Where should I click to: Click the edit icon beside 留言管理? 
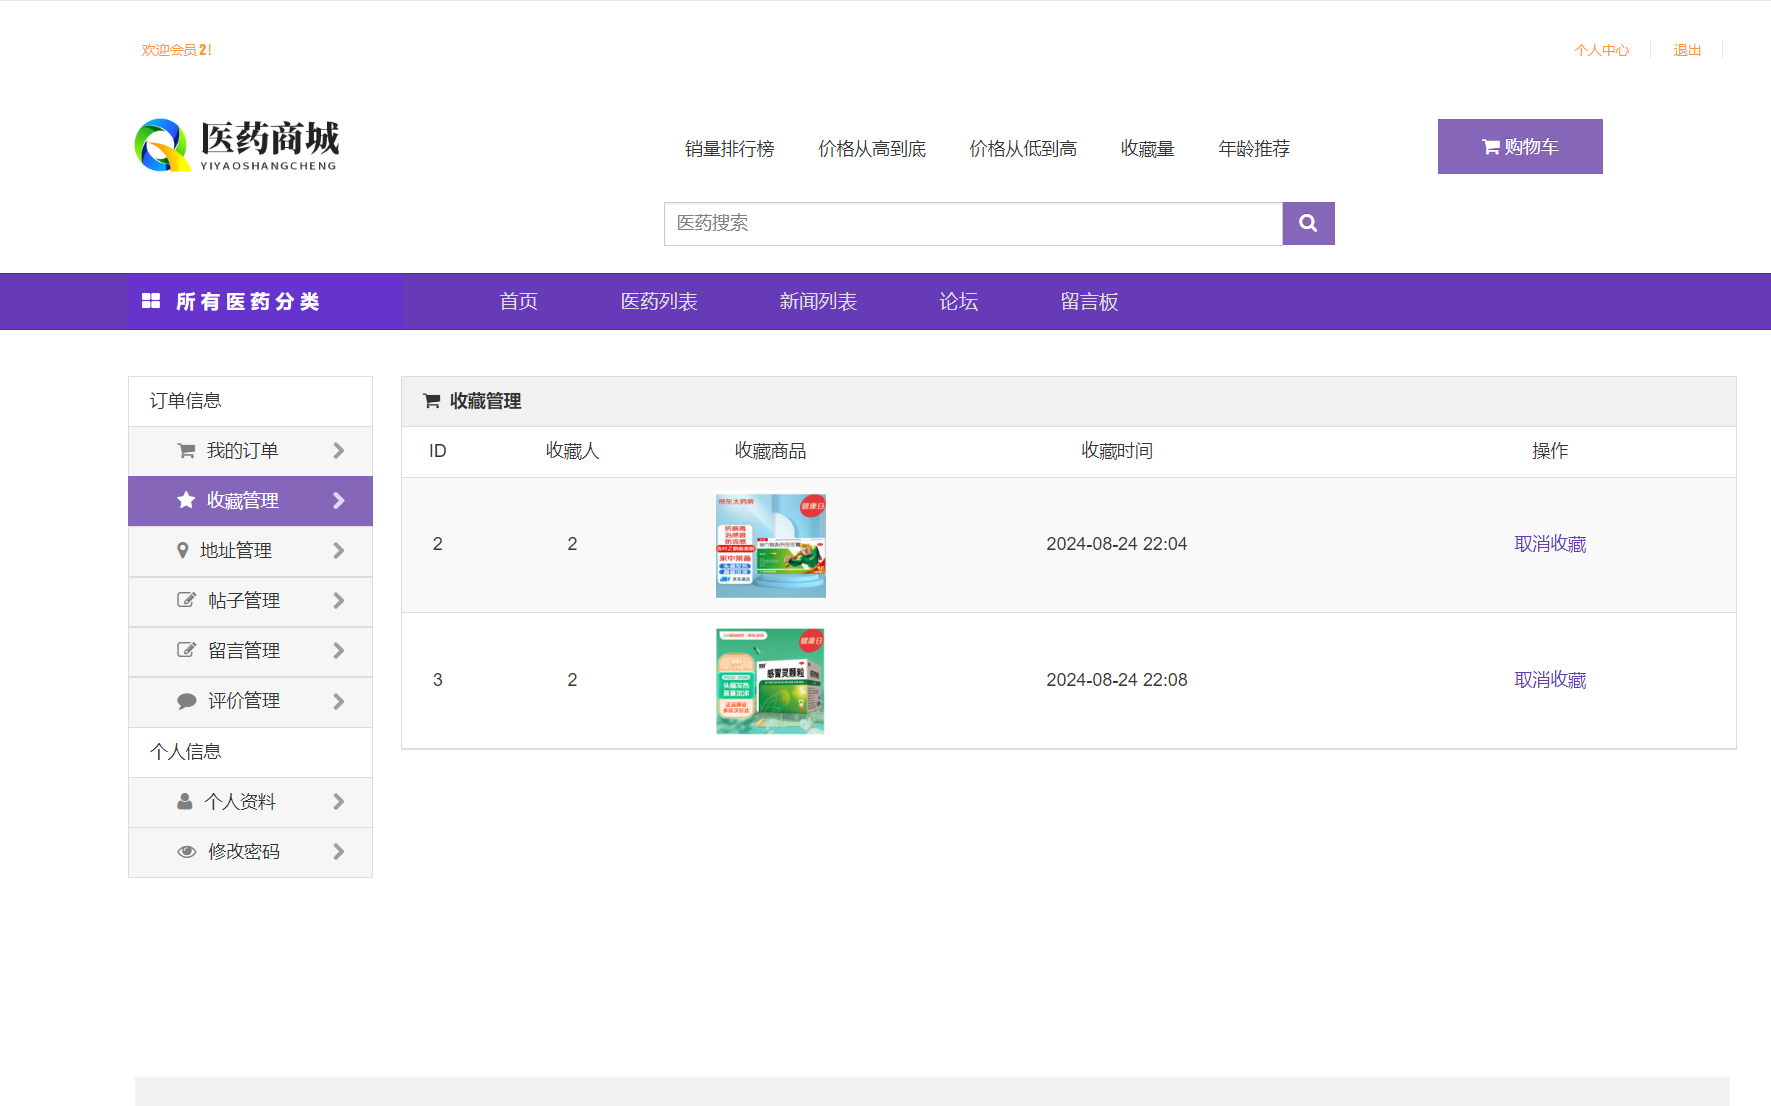coord(186,650)
